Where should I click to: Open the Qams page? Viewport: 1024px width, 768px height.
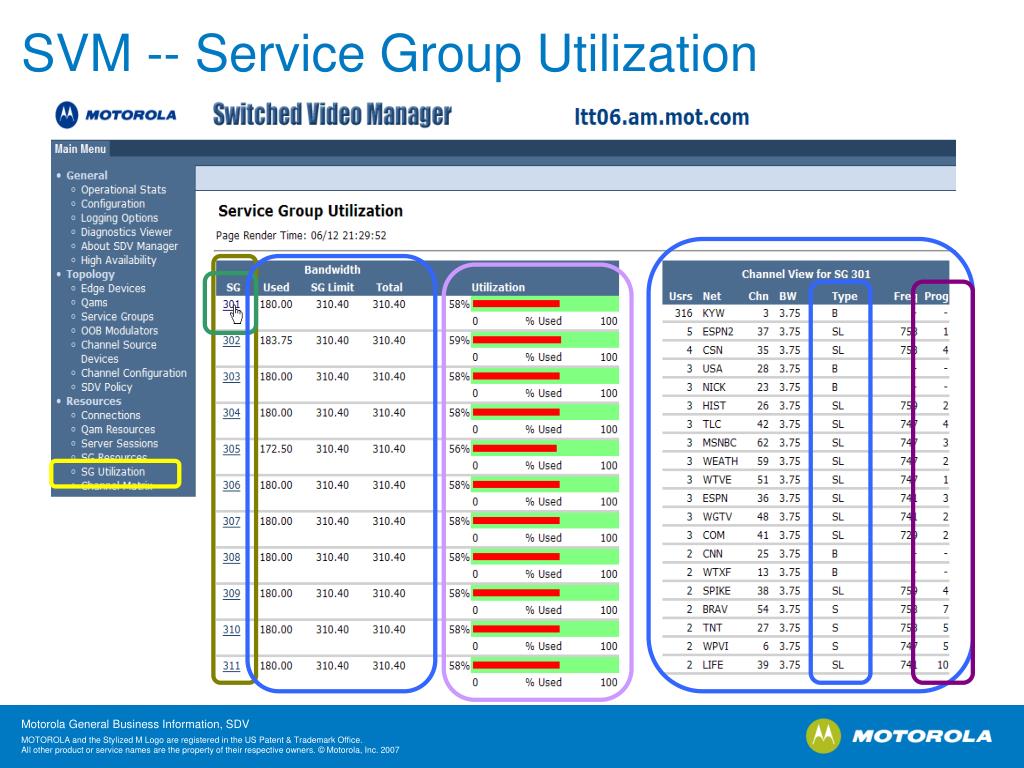94,302
